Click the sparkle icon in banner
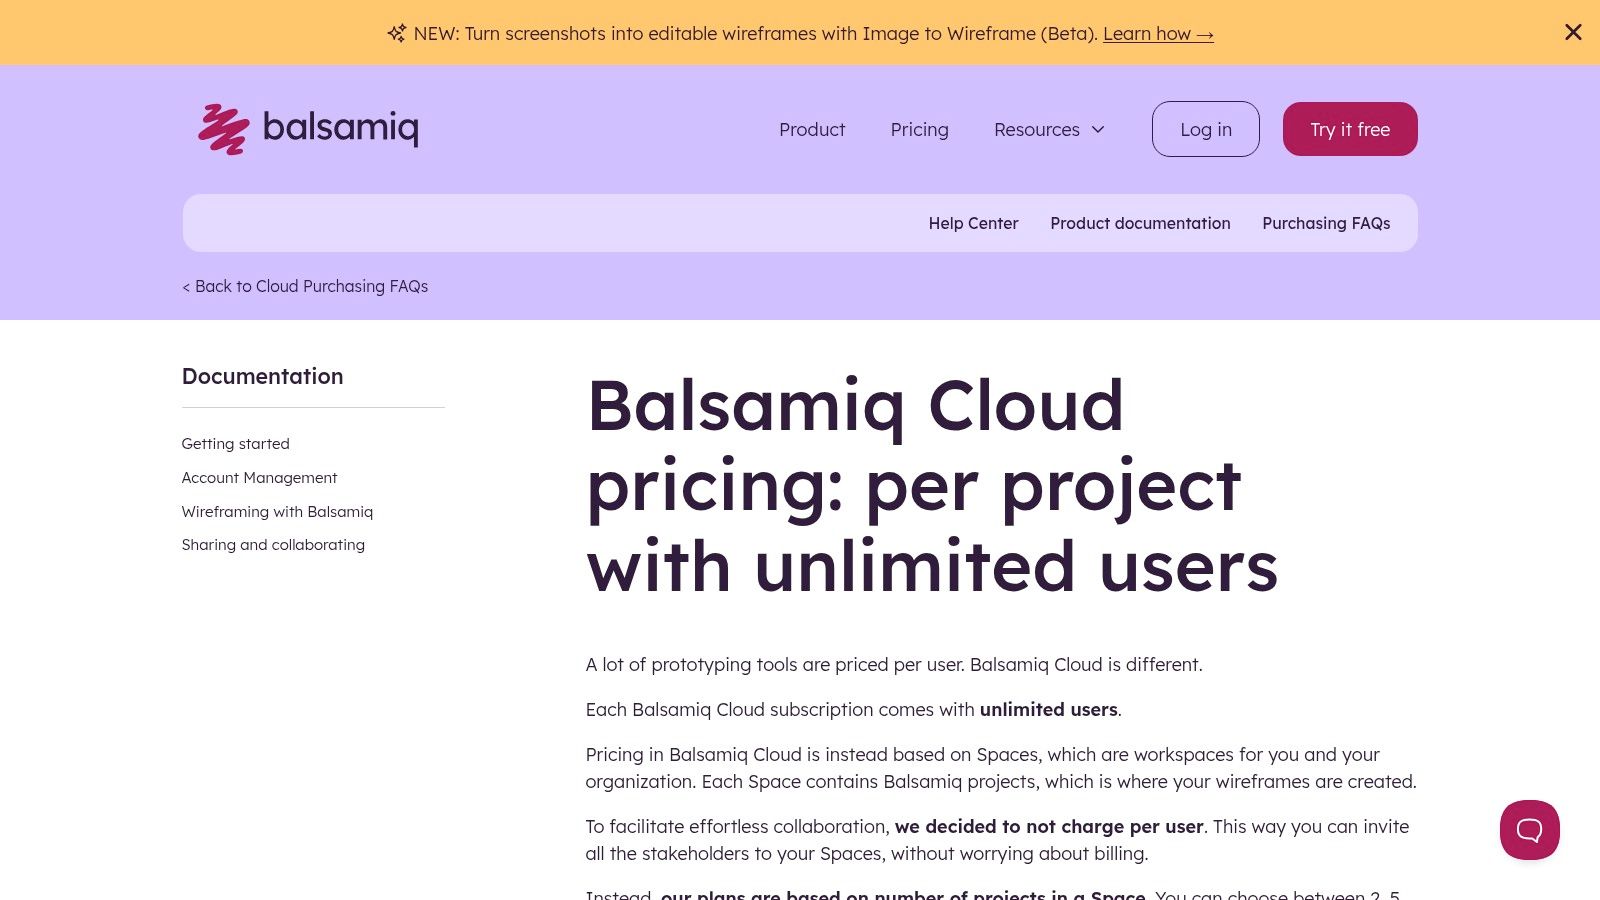 pyautogui.click(x=397, y=34)
